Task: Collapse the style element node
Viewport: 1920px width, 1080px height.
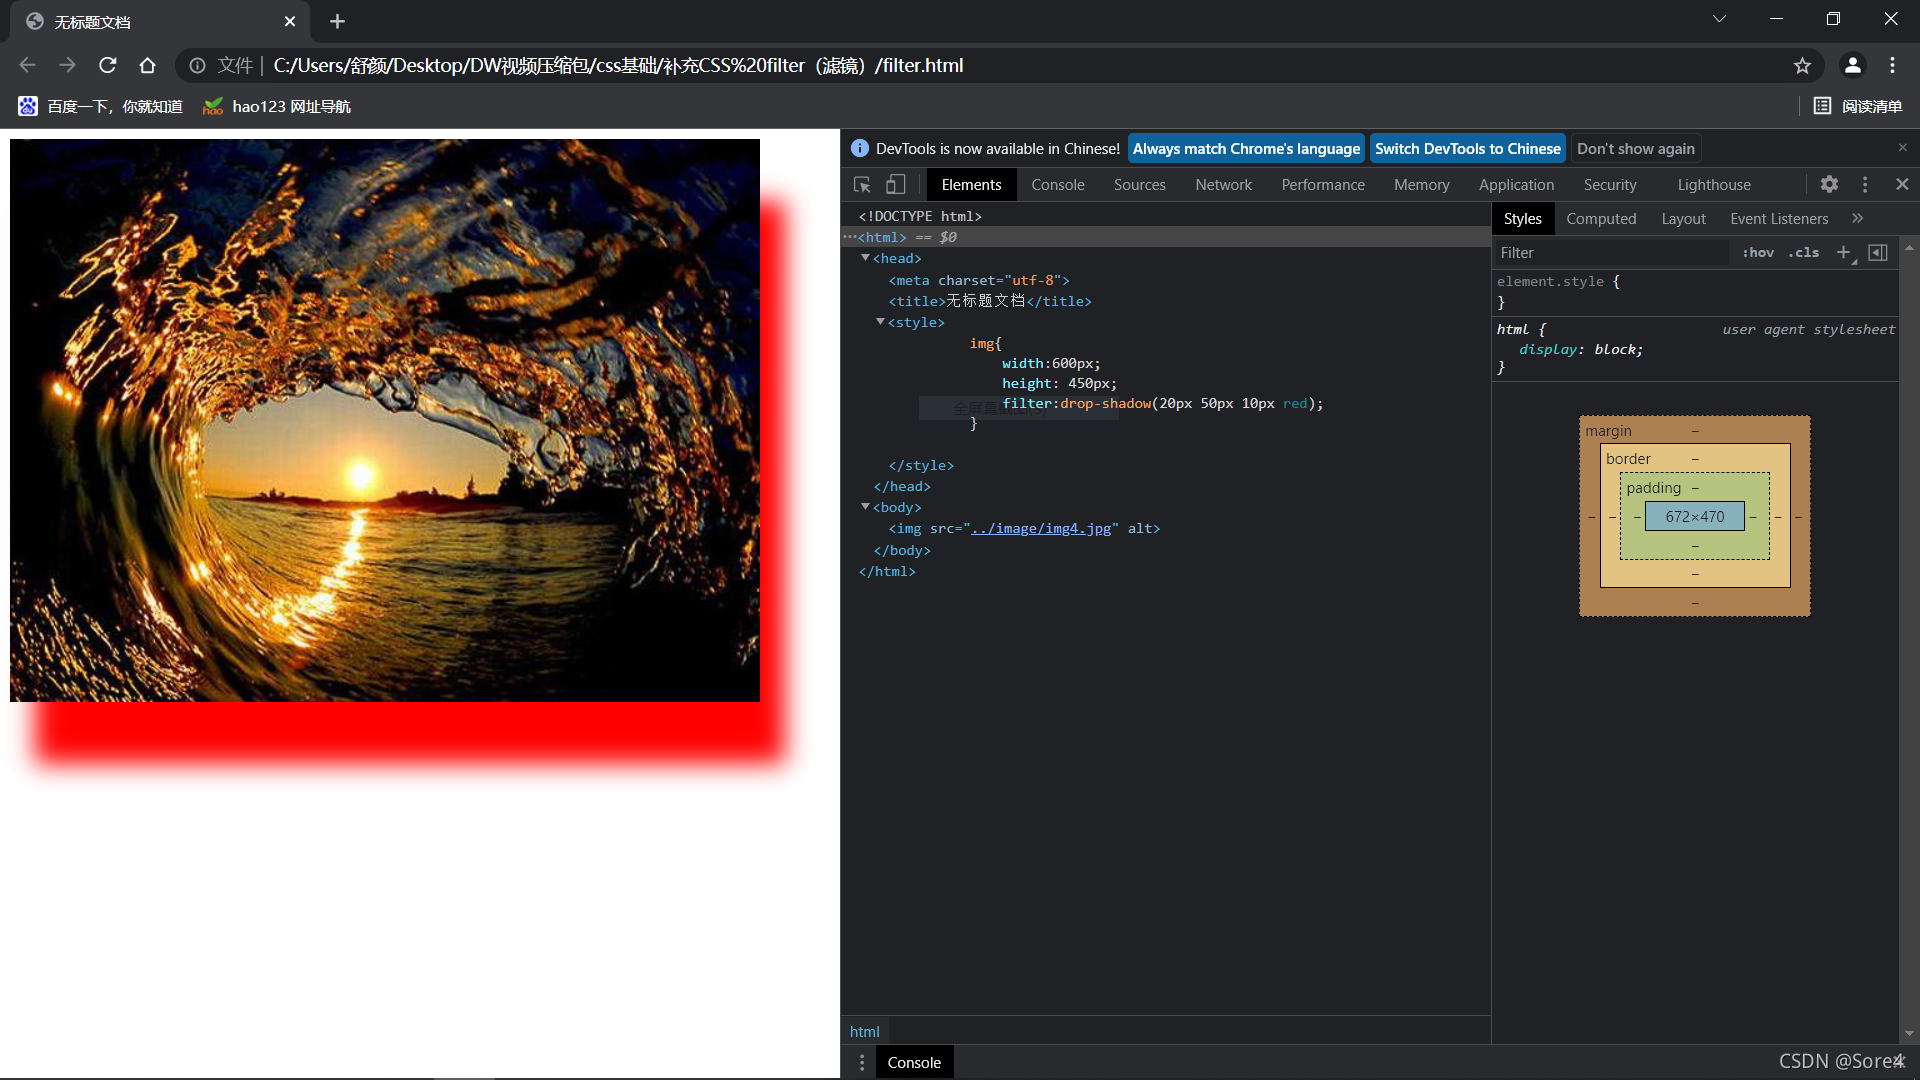Action: (881, 322)
